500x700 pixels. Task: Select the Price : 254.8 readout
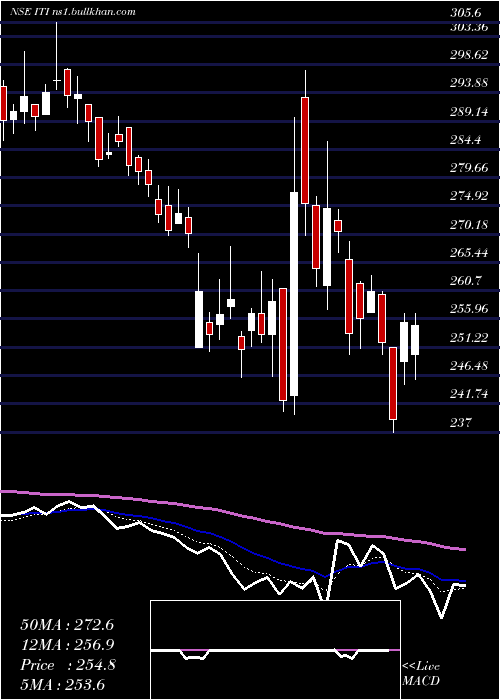(68, 665)
